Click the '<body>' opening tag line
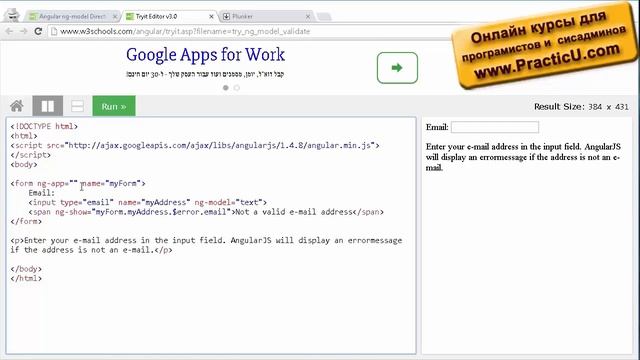 tap(24, 164)
